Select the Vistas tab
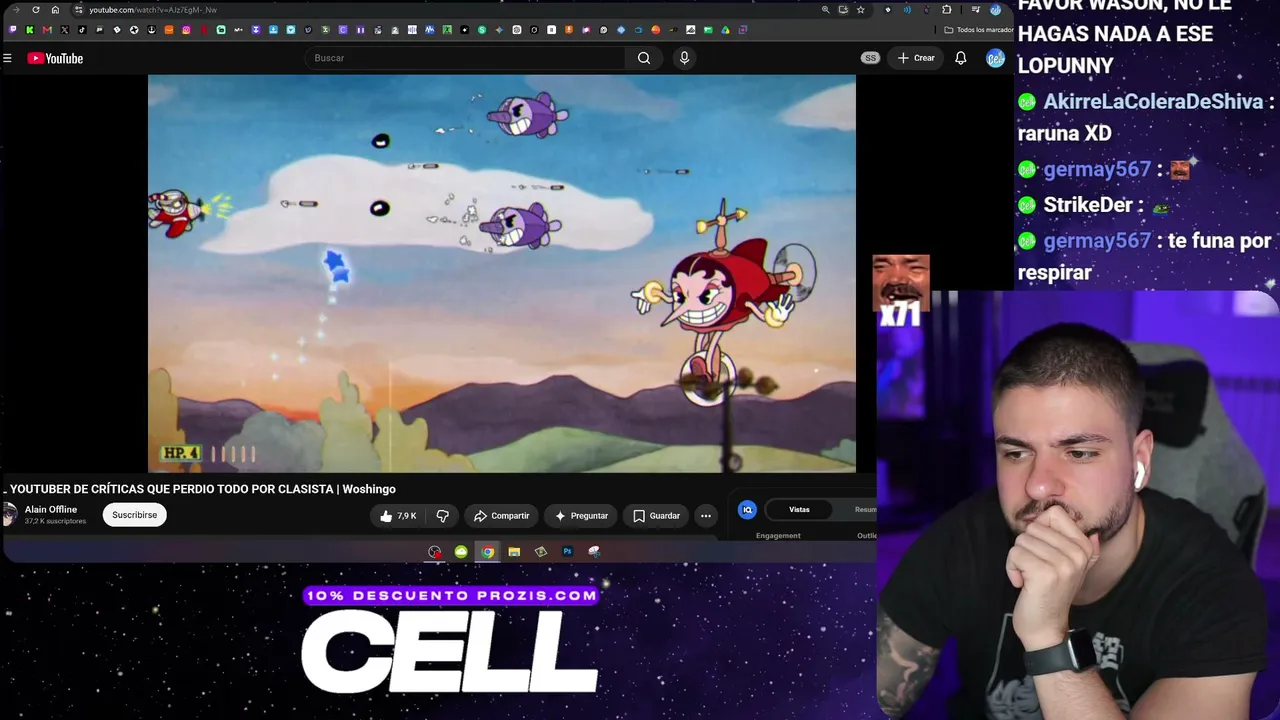 click(x=799, y=510)
